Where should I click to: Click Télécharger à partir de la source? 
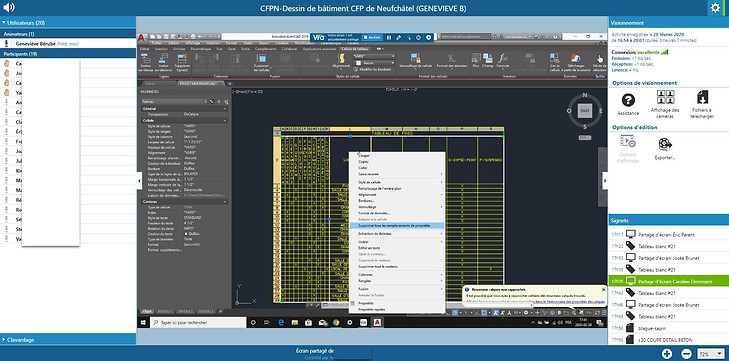tap(576, 62)
